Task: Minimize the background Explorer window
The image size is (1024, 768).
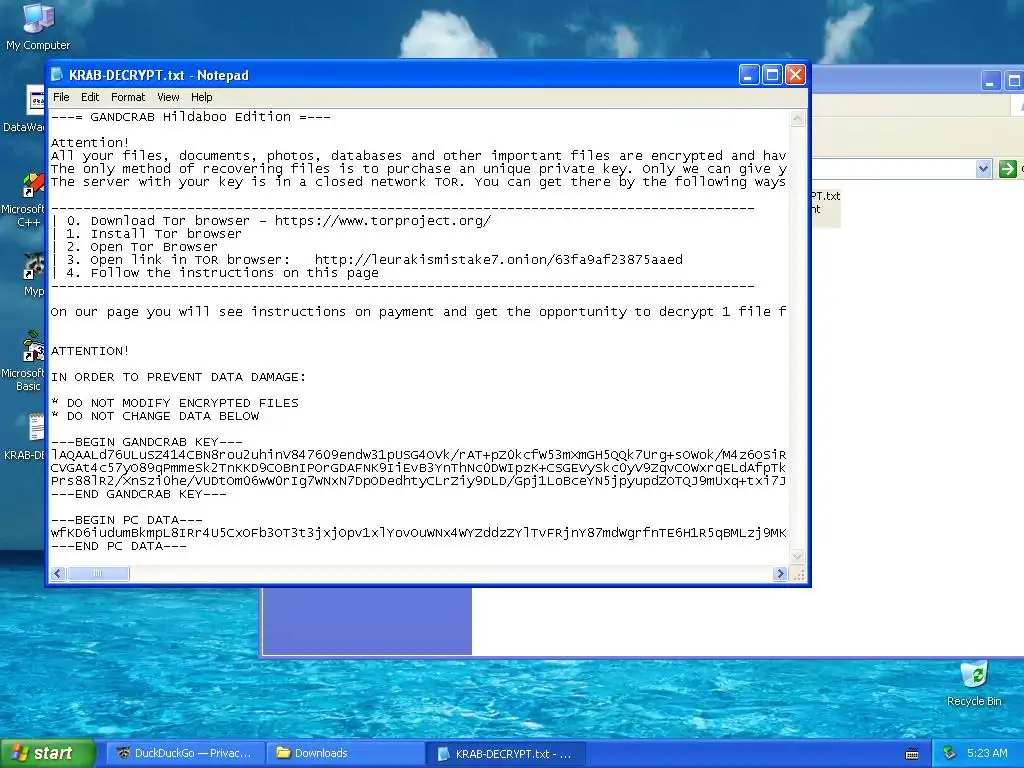Action: click(x=990, y=81)
